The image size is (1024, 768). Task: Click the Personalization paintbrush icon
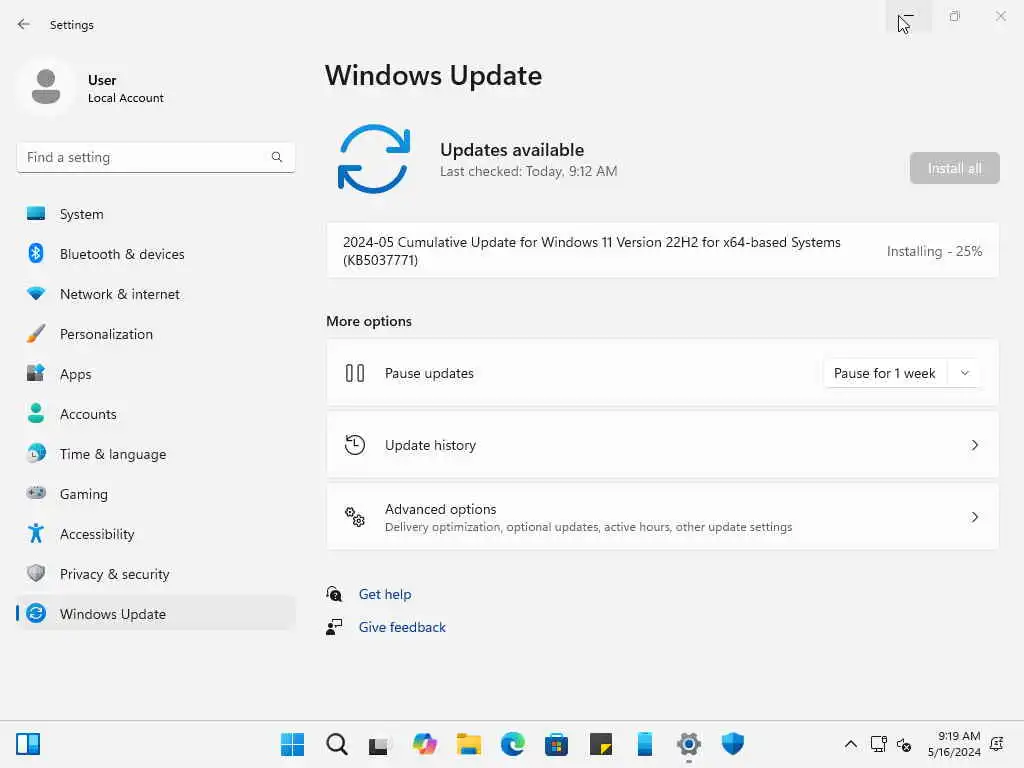(x=36, y=334)
